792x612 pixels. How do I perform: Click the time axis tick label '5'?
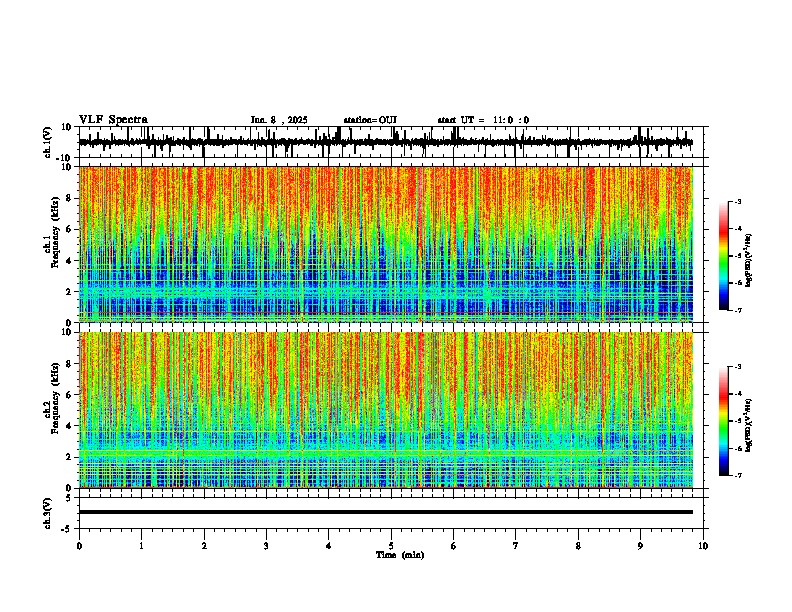click(x=391, y=546)
